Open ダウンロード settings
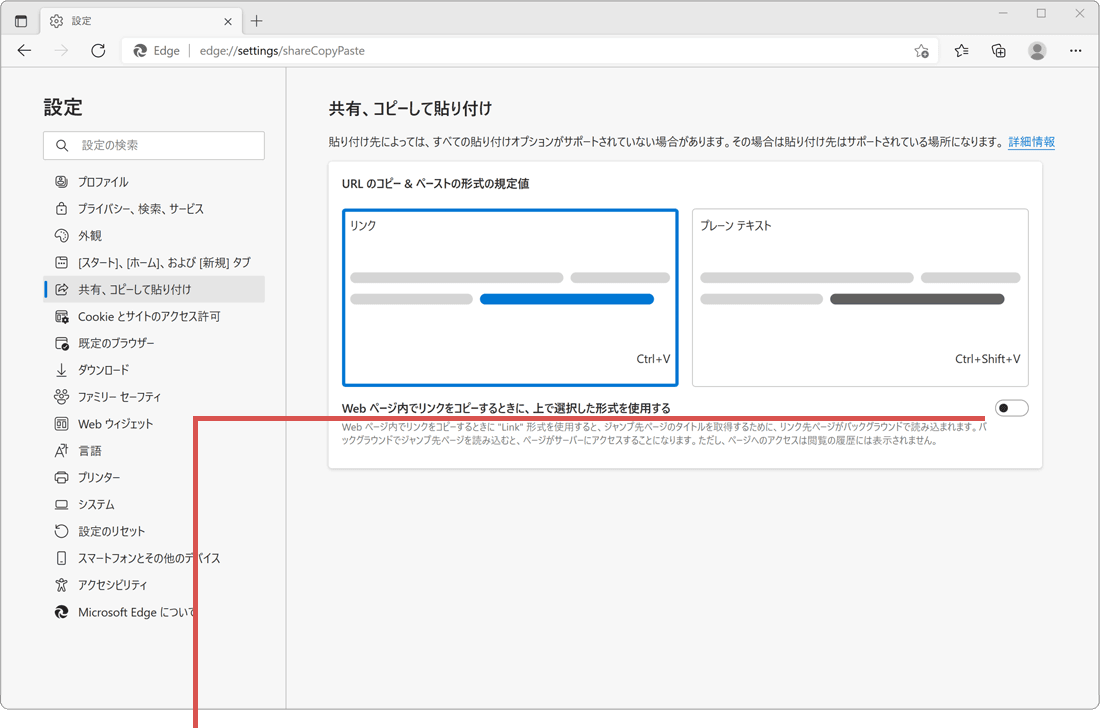 154,370
